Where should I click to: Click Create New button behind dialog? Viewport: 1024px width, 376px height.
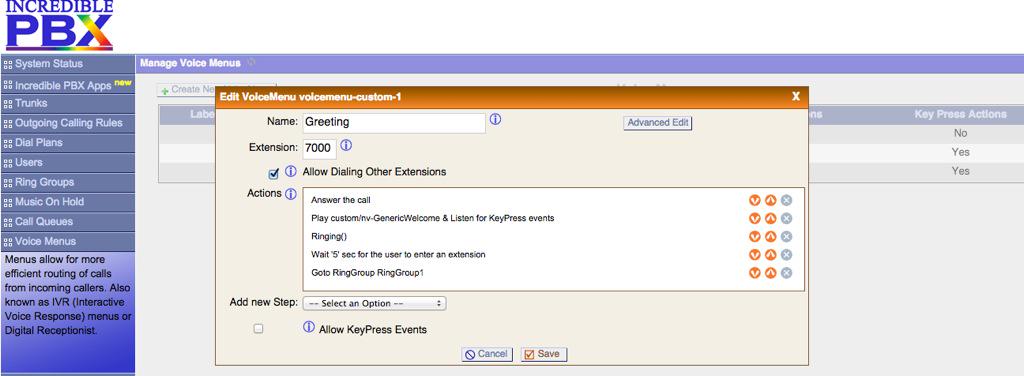click(187, 90)
